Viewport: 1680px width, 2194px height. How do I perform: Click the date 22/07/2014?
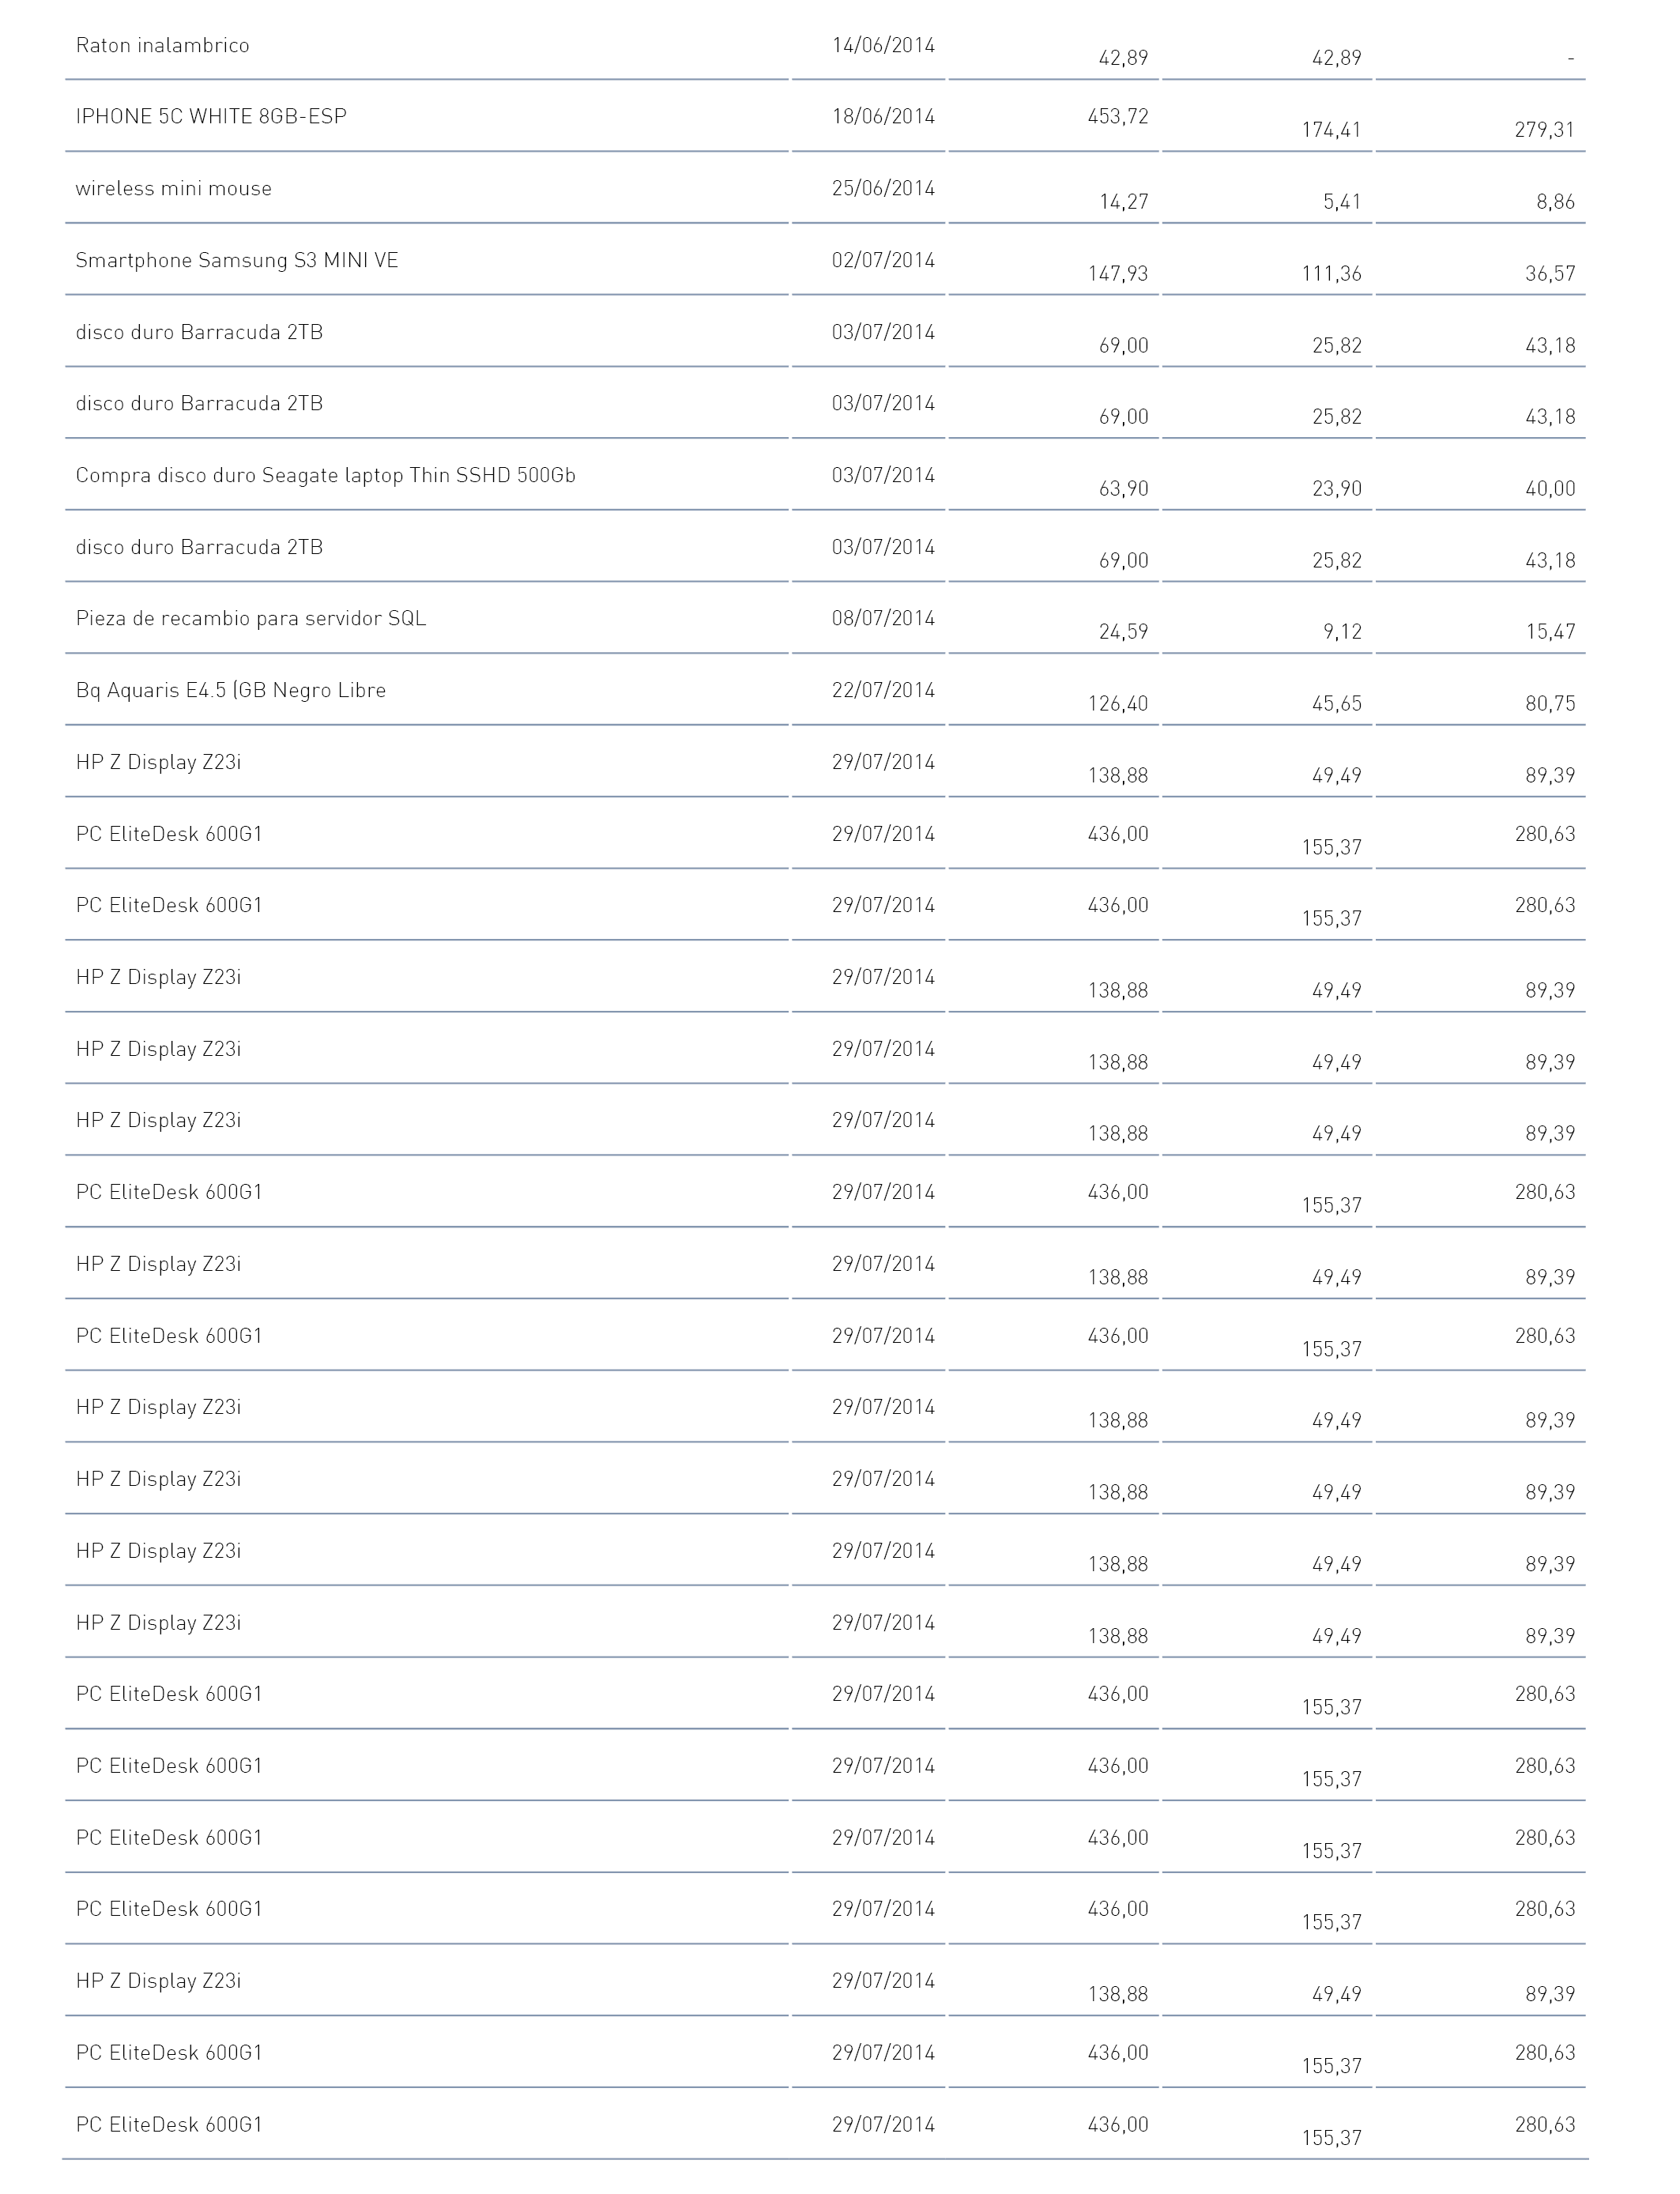883,690
